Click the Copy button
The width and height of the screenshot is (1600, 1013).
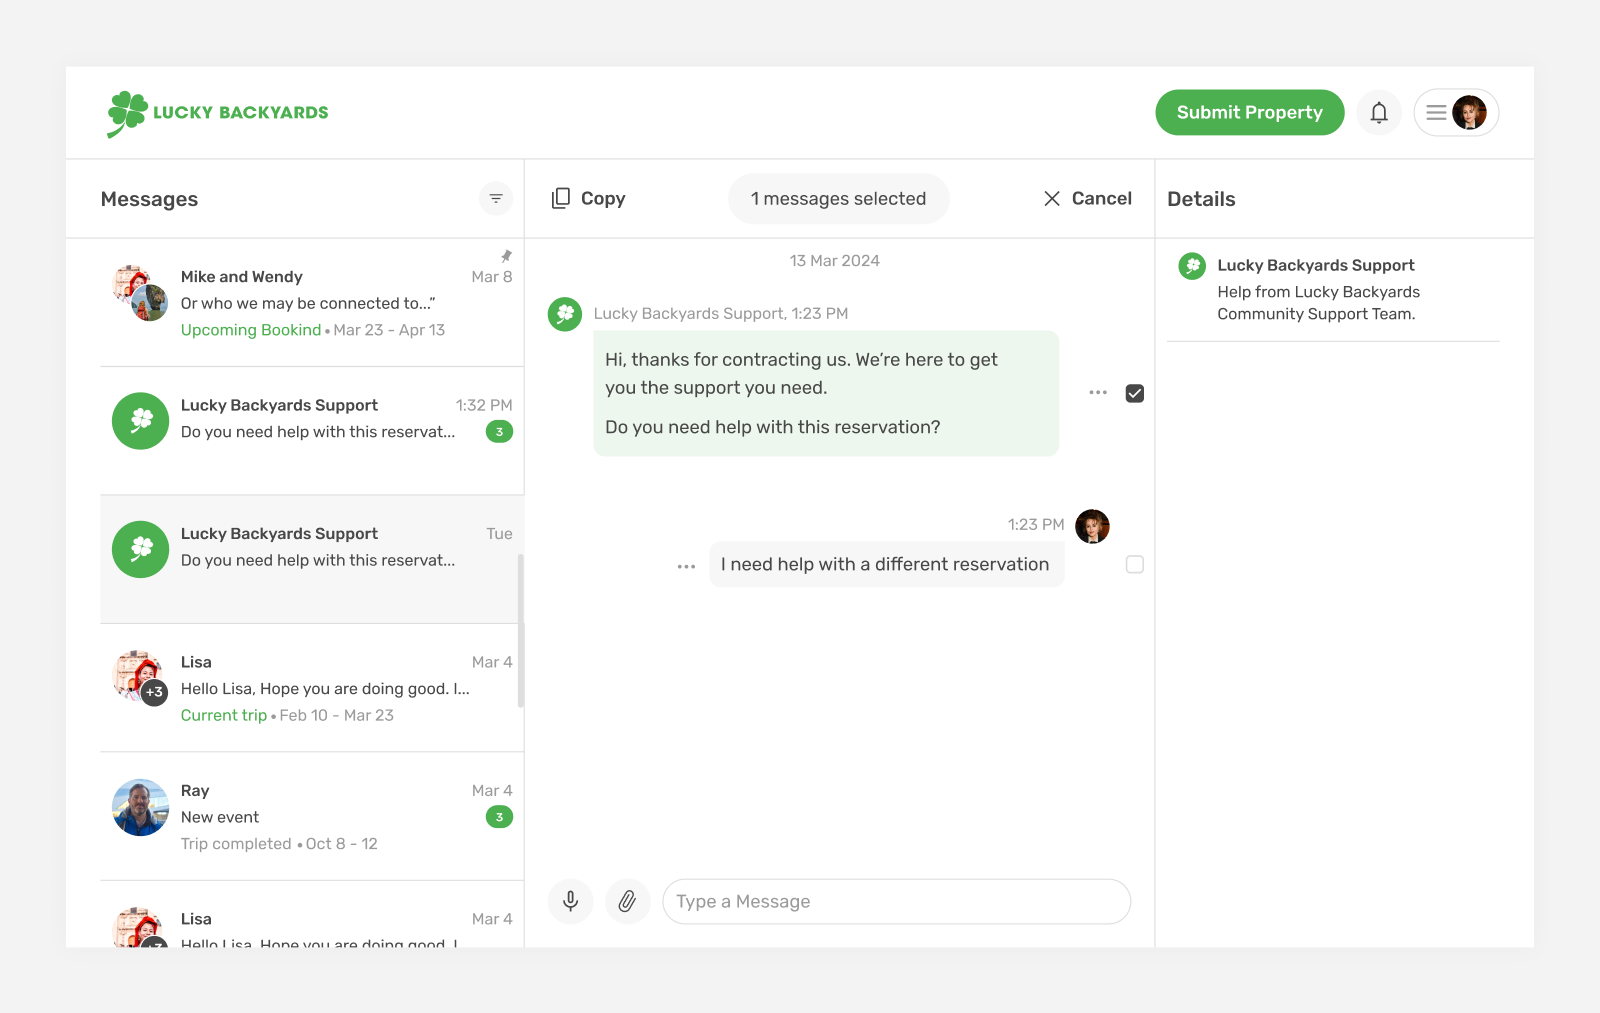tap(588, 199)
